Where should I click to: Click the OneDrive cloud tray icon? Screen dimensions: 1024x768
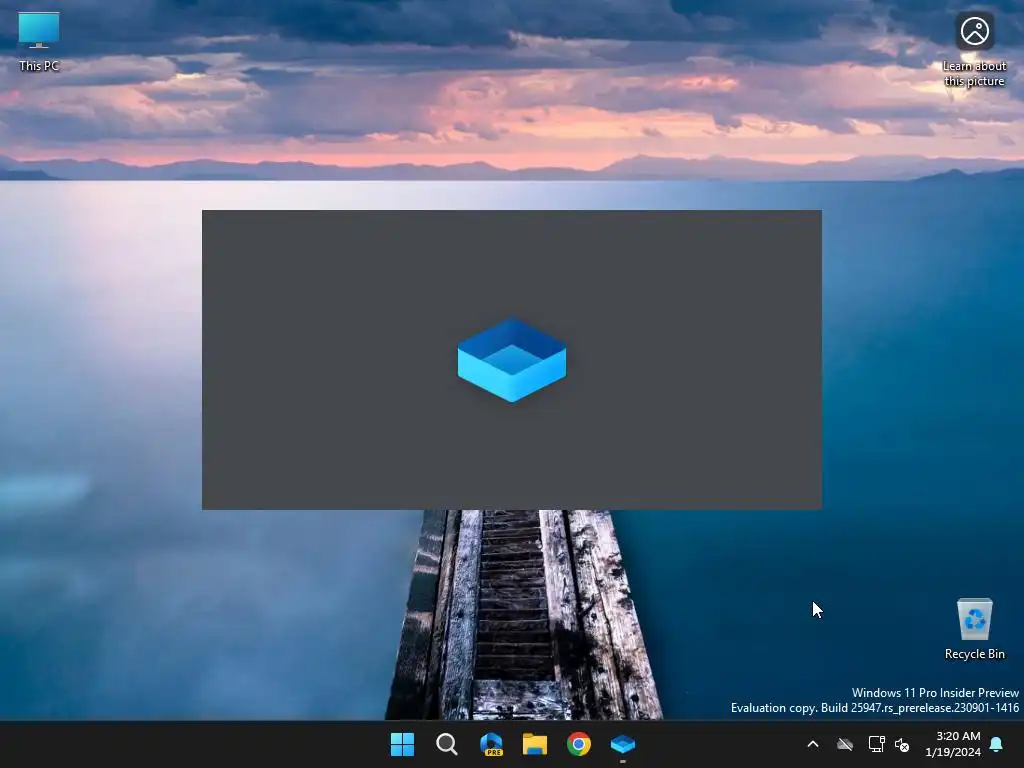[x=845, y=744]
